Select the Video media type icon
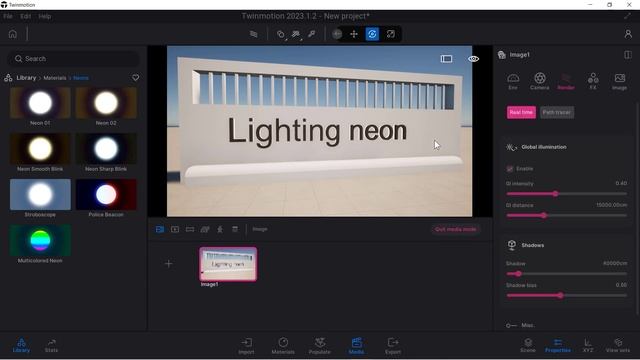The height and width of the screenshot is (360, 640). (x=175, y=229)
